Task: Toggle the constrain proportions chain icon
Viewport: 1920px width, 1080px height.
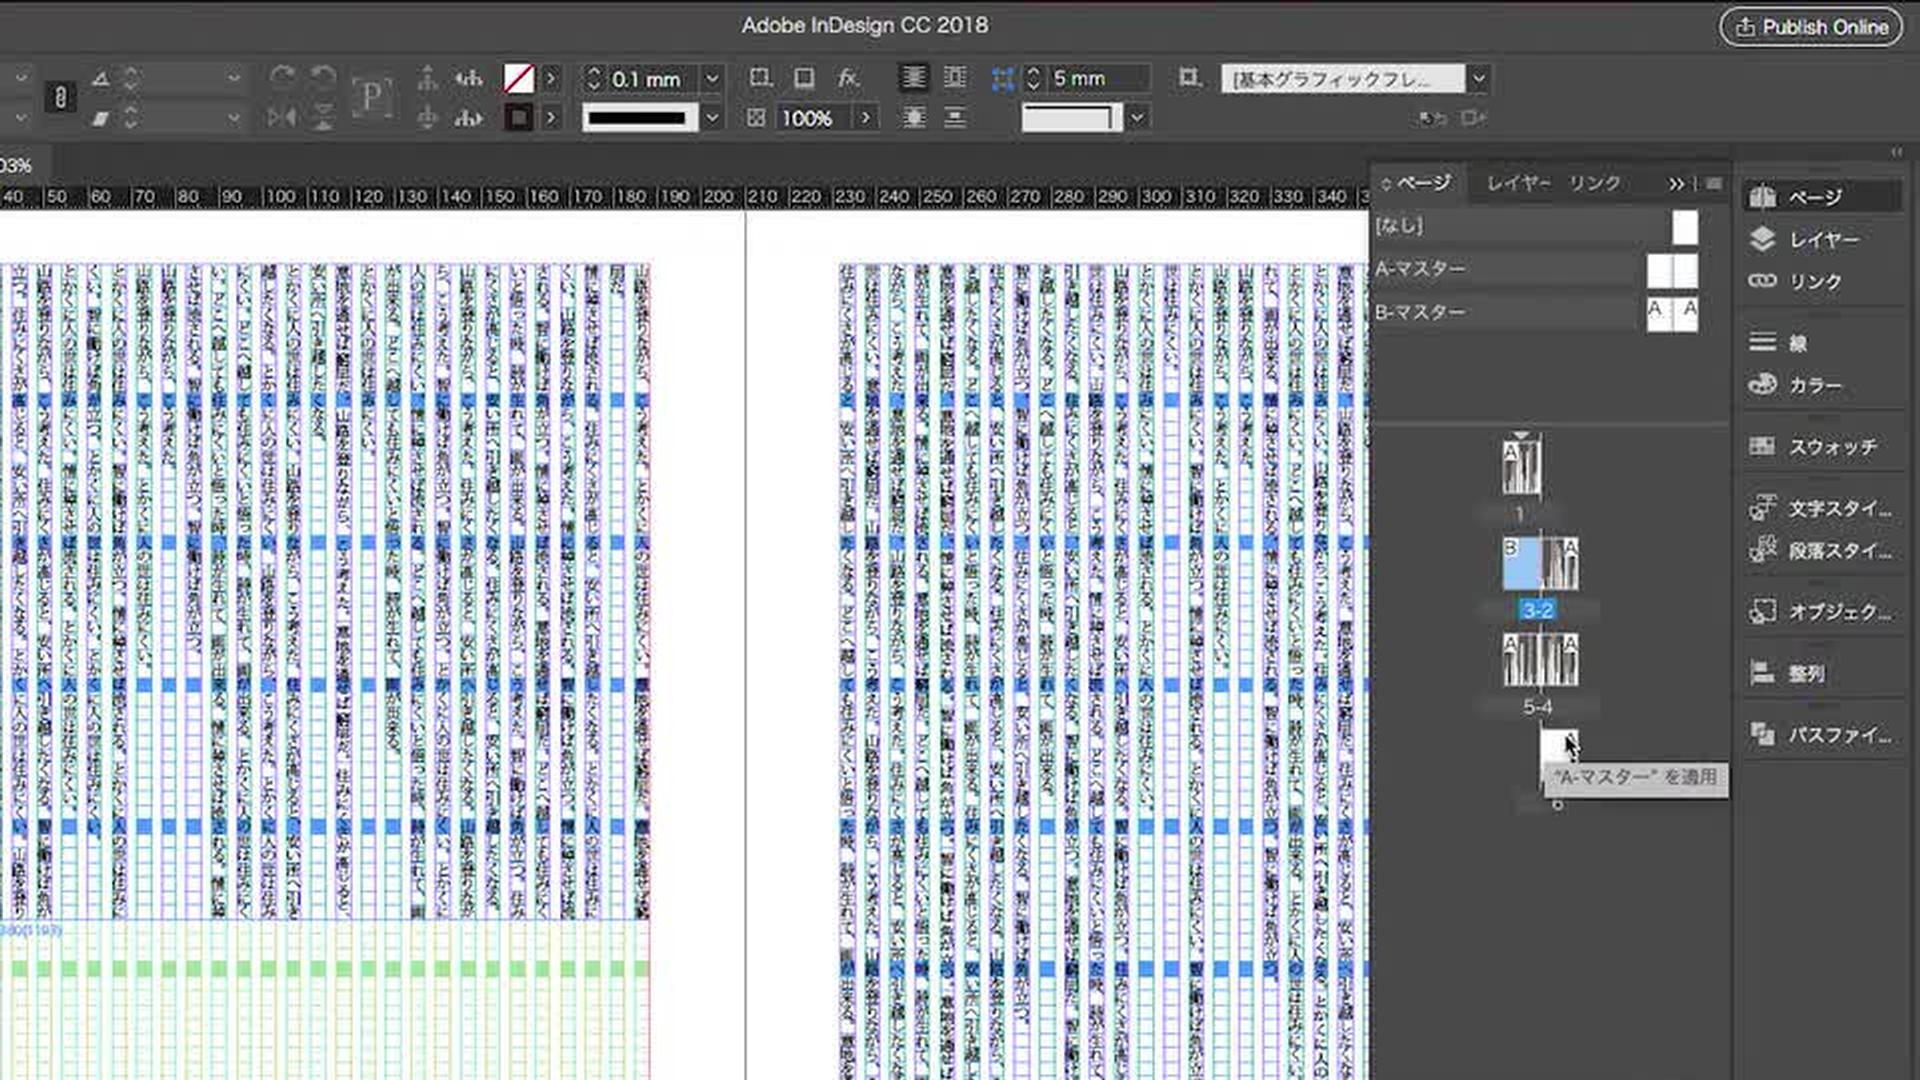Action: coord(60,97)
